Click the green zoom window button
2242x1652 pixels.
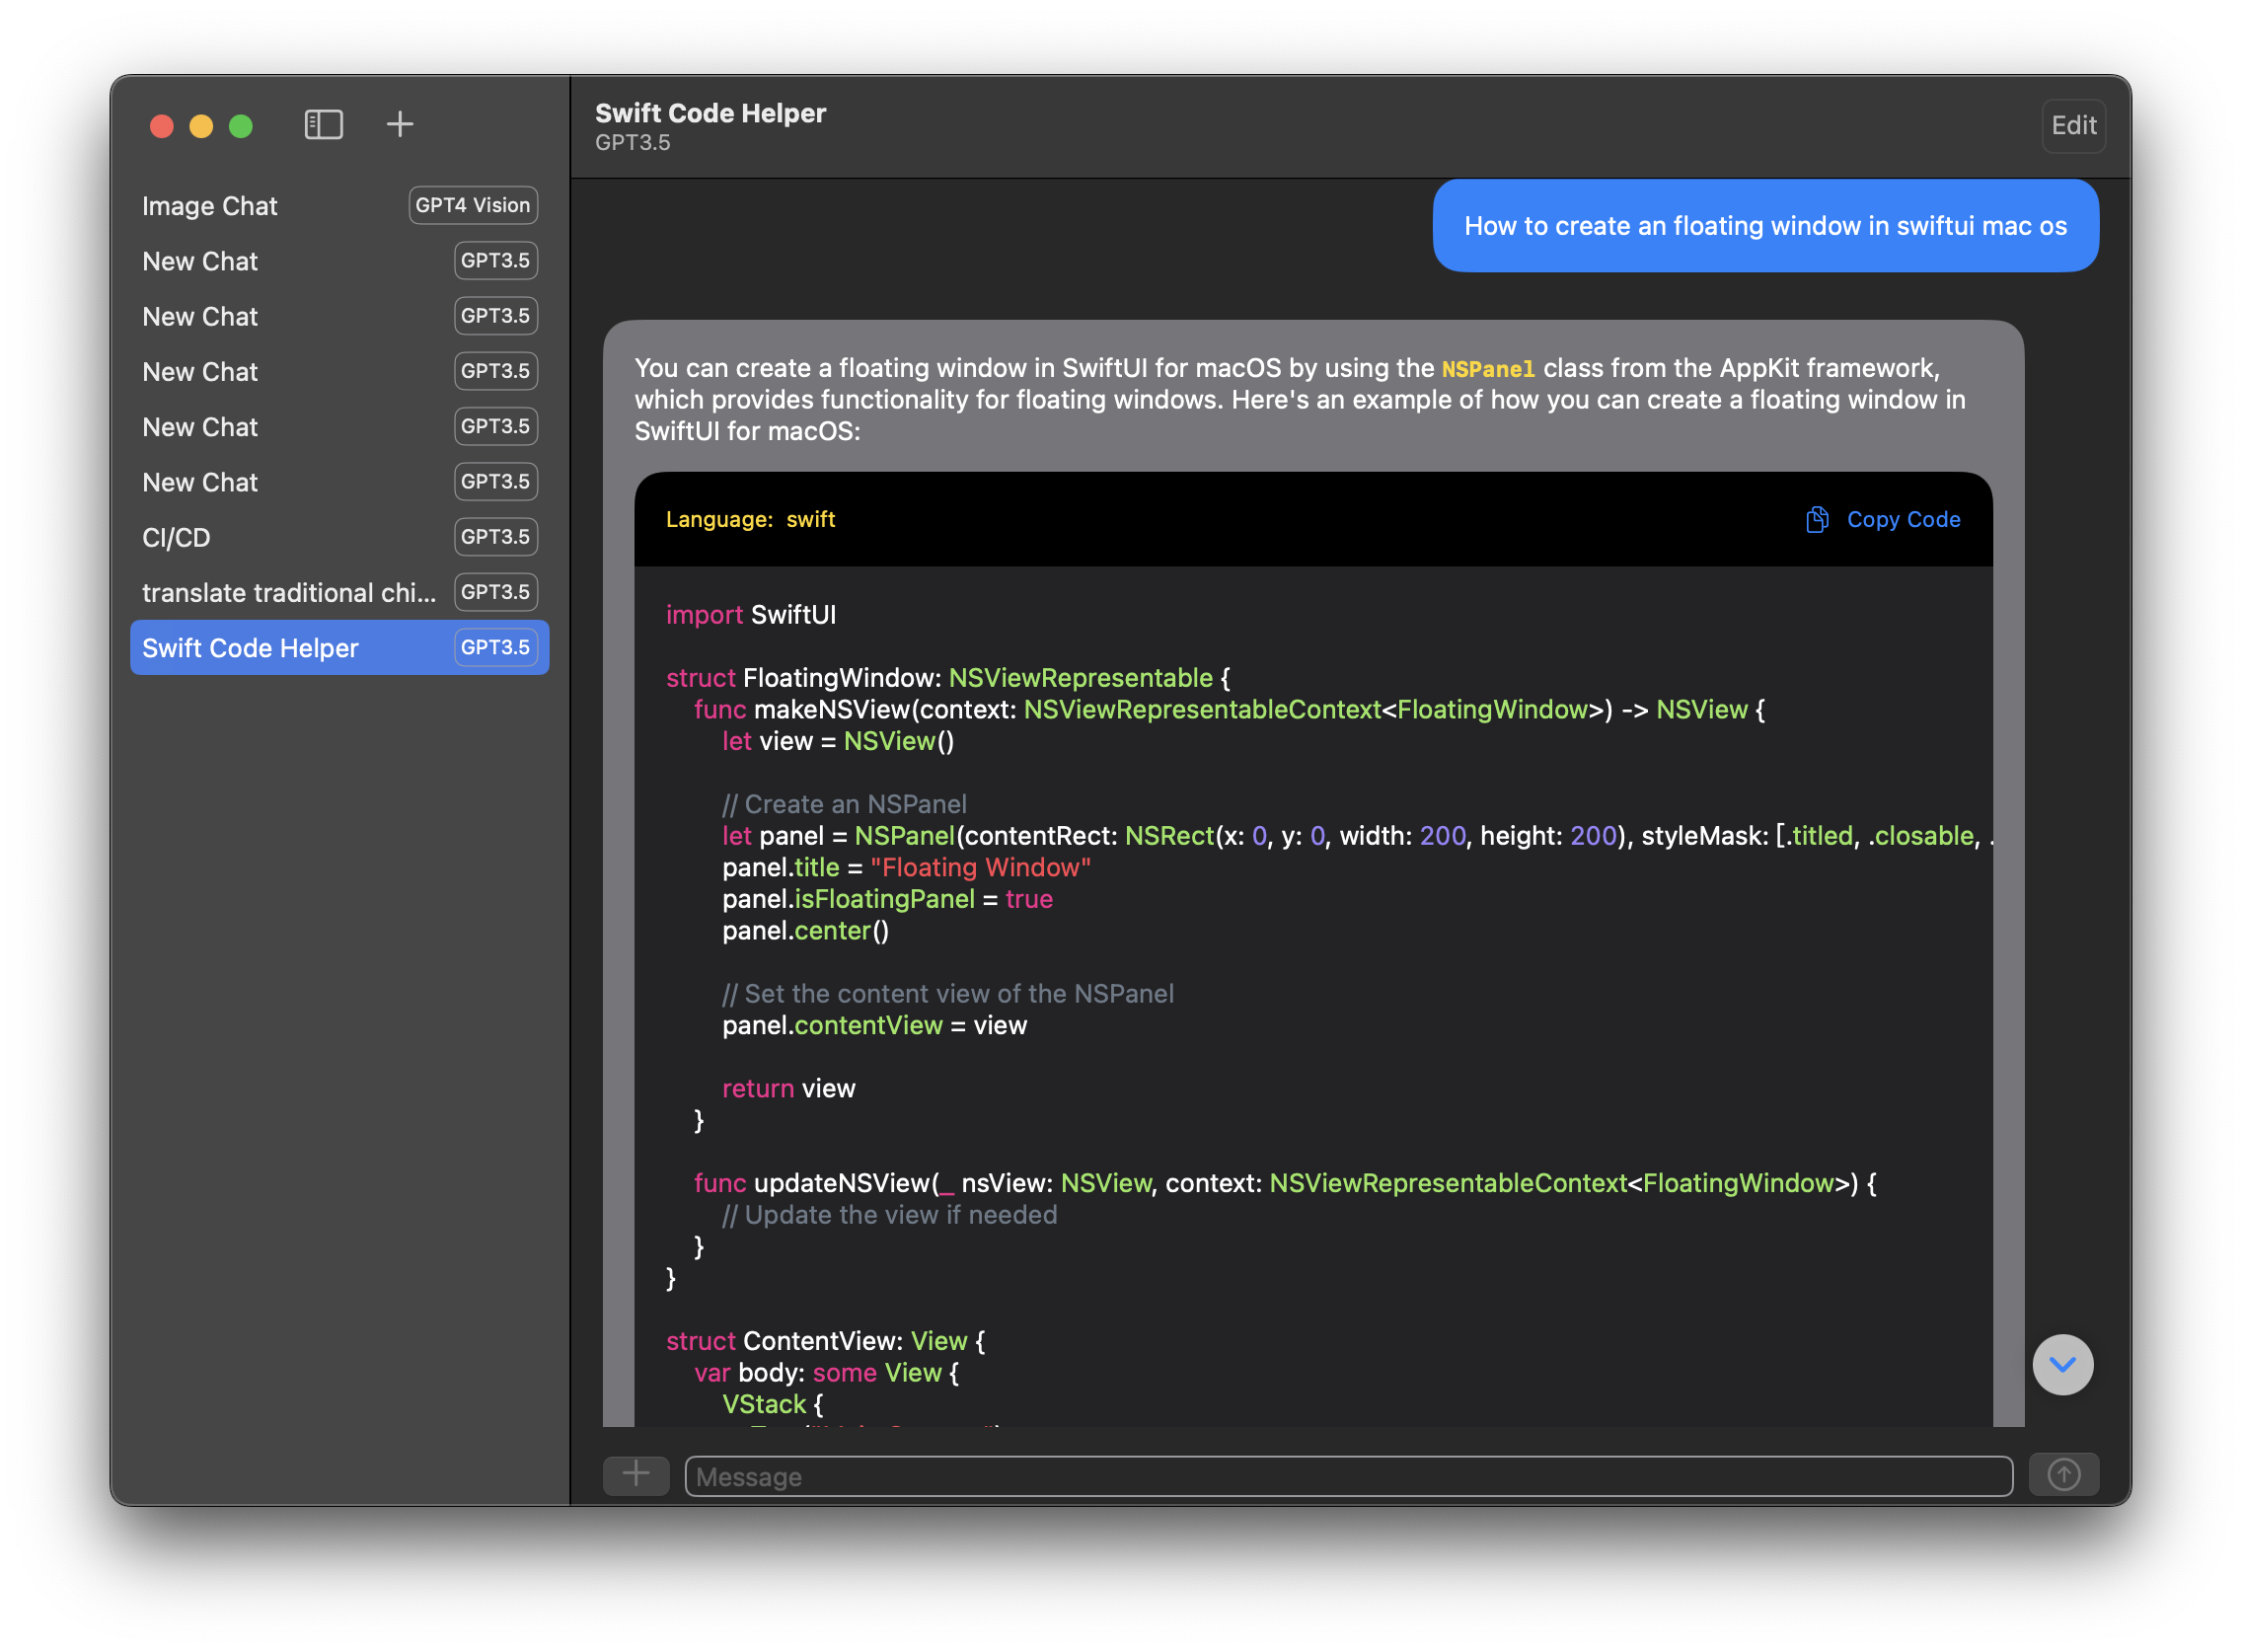point(241,126)
